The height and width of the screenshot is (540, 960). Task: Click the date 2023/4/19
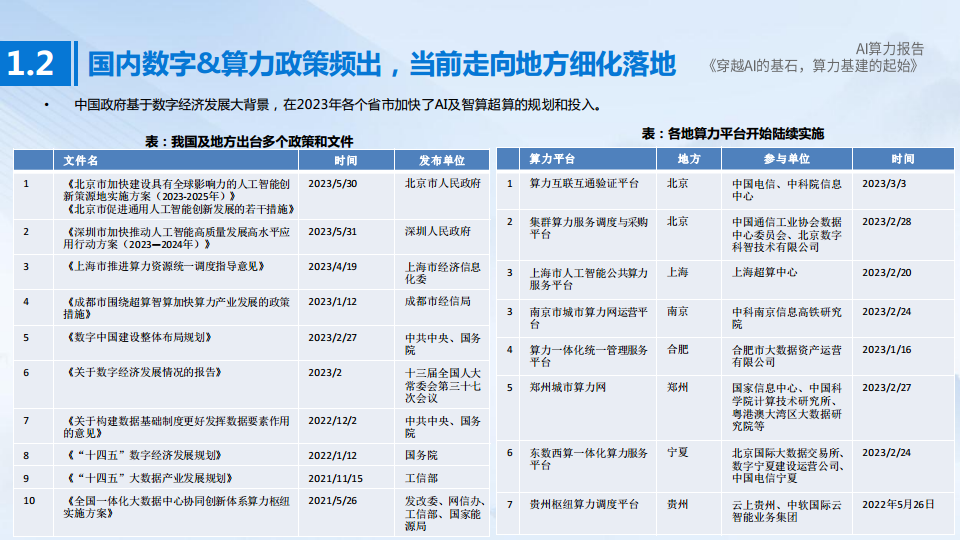332,267
